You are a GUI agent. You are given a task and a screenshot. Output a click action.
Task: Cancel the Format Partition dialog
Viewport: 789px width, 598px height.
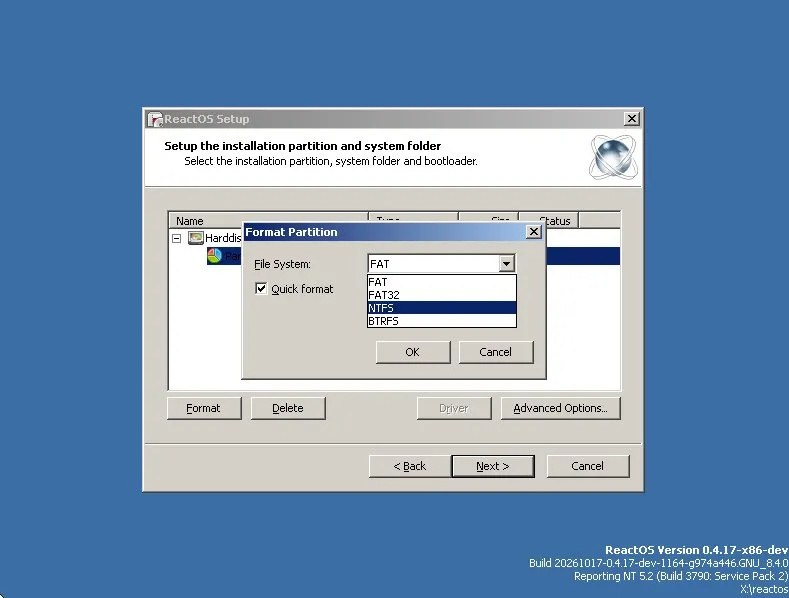coord(496,352)
